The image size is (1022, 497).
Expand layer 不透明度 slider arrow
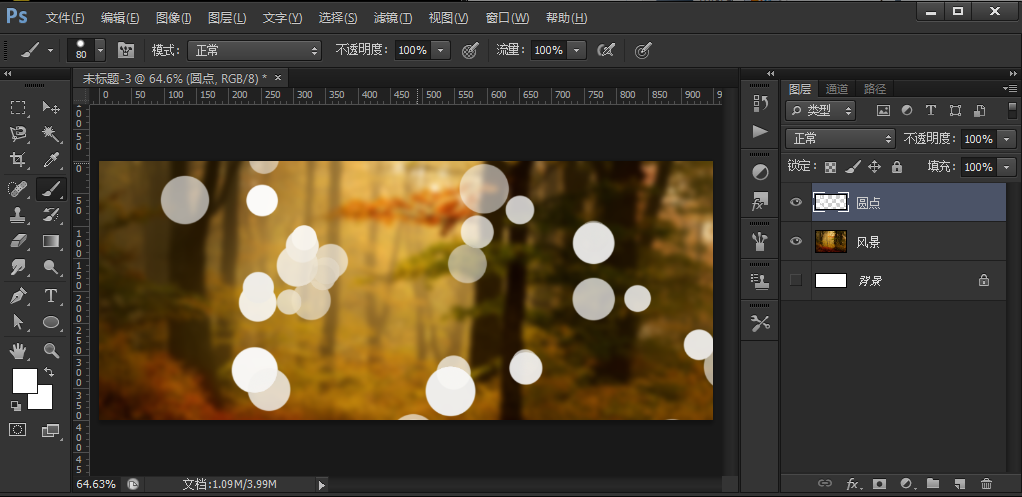tap(1007, 139)
